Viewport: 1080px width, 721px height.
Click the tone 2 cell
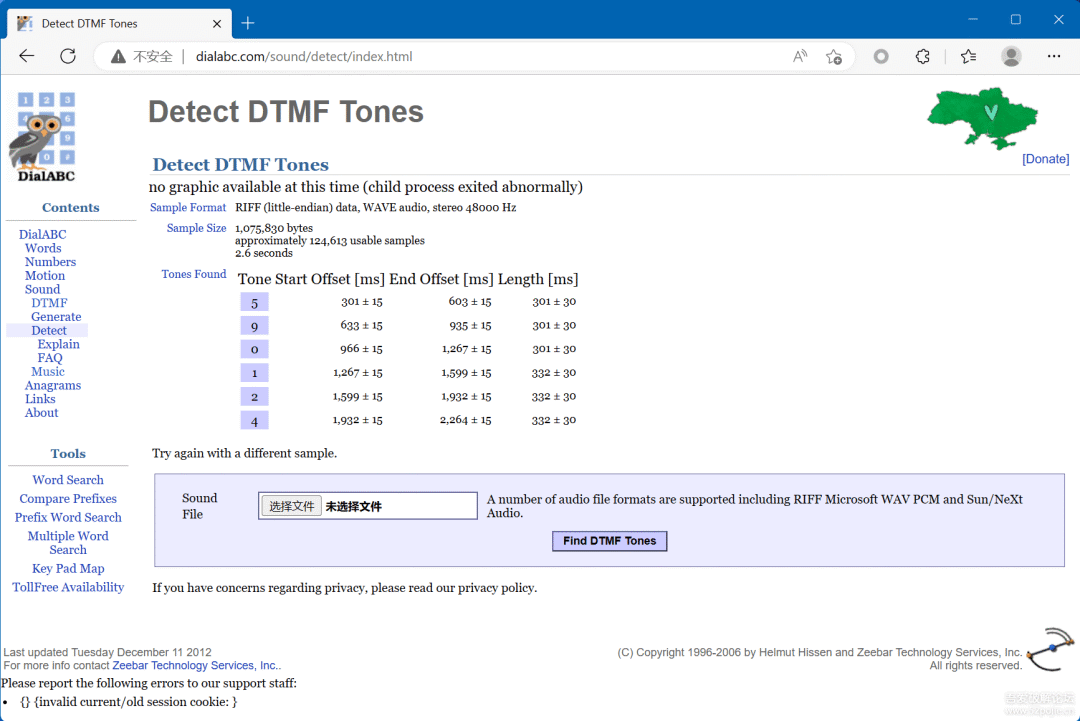click(x=254, y=397)
